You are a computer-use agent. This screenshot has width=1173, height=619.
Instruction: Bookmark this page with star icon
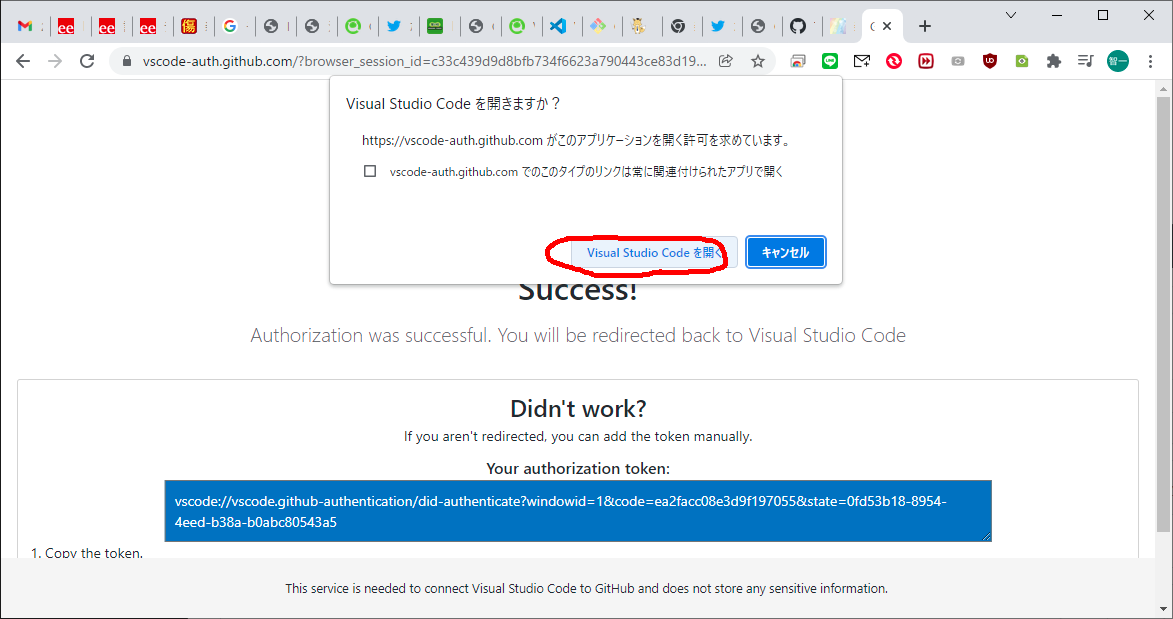758,61
